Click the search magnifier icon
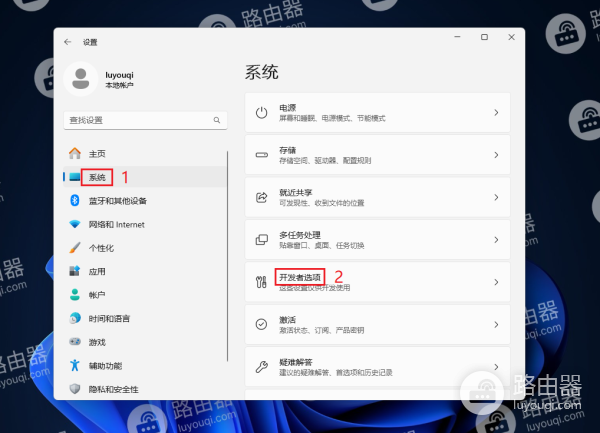This screenshot has height=433, width=600. (217, 120)
